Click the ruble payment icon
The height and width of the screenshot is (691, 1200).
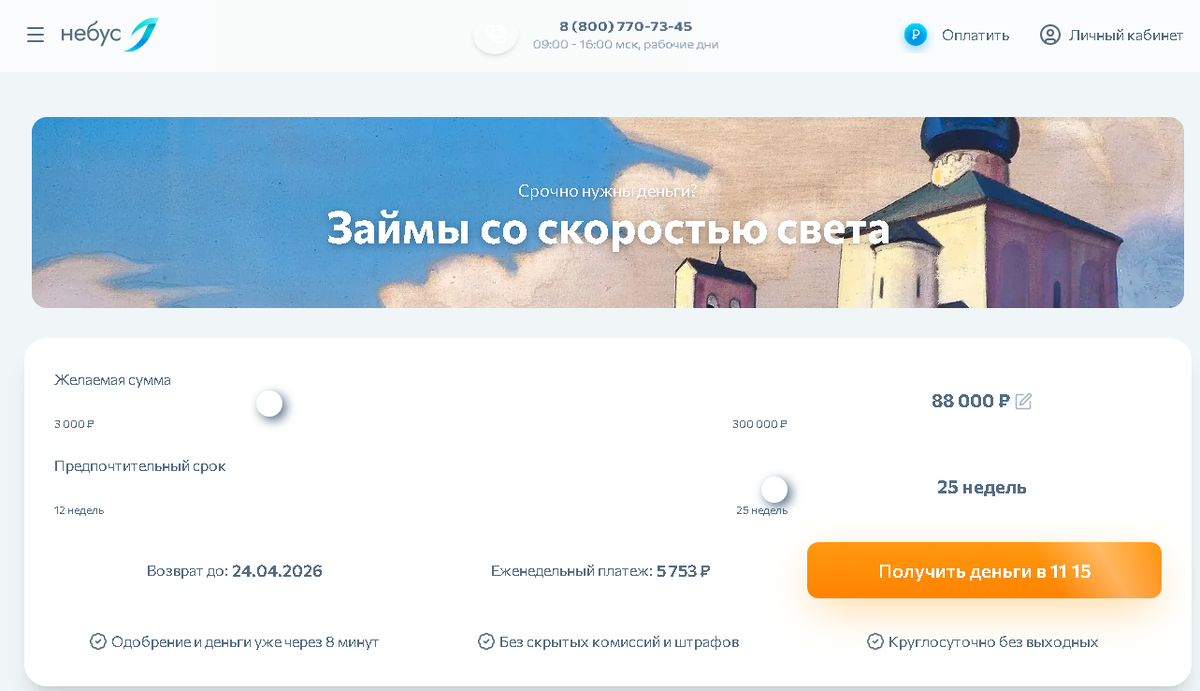tap(915, 35)
